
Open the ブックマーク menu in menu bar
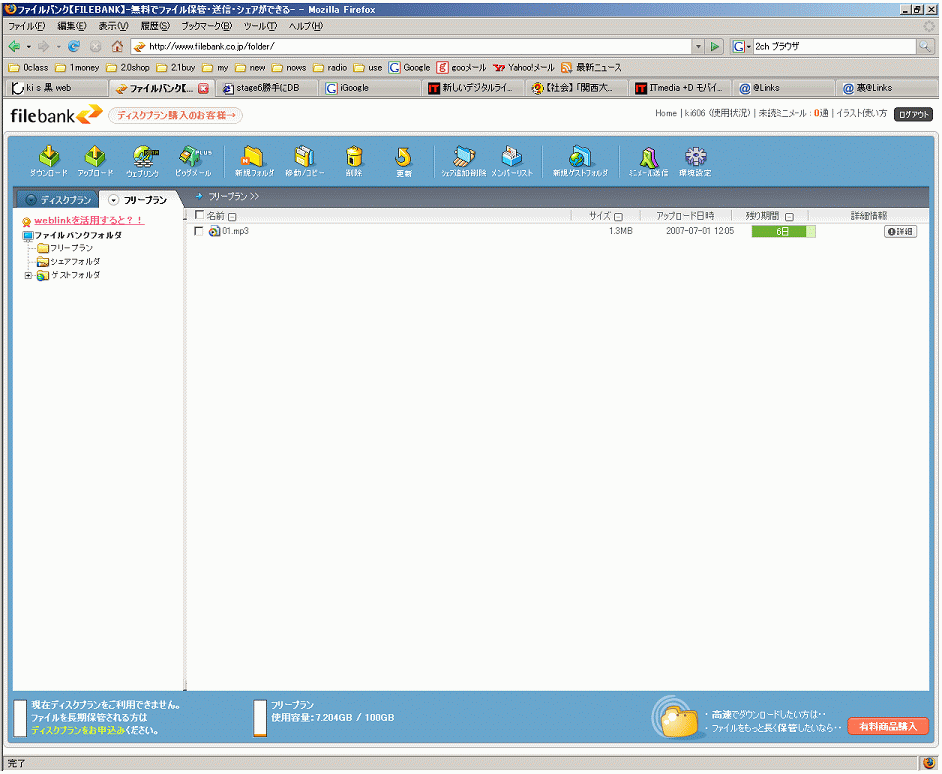pyautogui.click(x=206, y=26)
